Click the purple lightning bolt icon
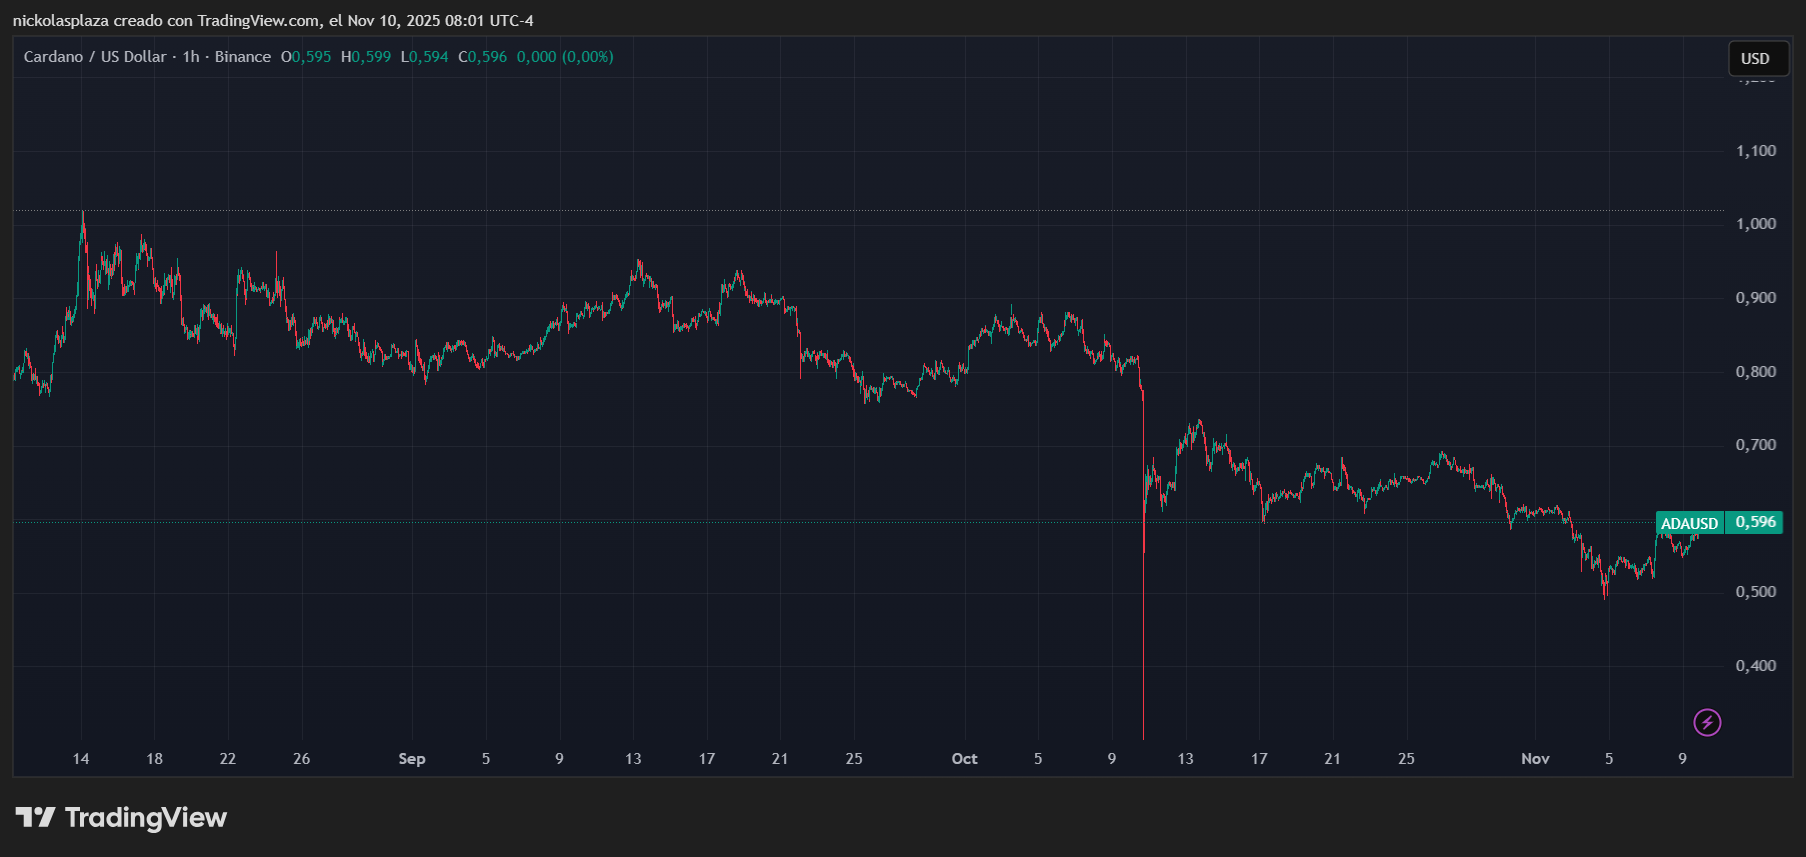Image resolution: width=1806 pixels, height=857 pixels. (1707, 722)
